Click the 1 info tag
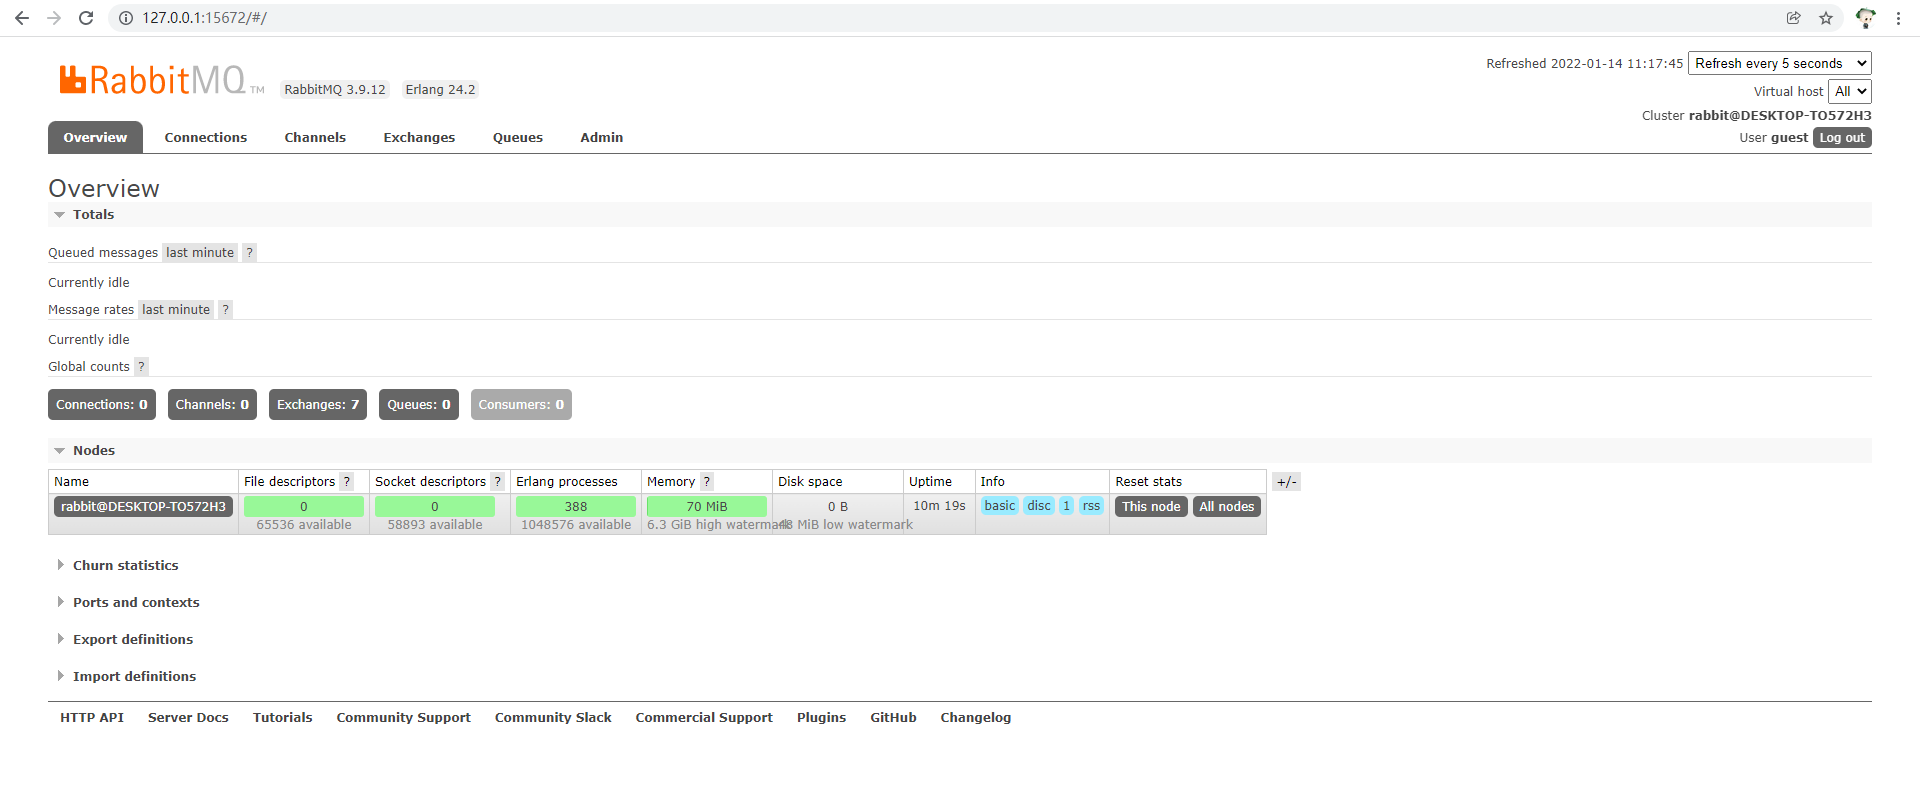 pos(1067,506)
